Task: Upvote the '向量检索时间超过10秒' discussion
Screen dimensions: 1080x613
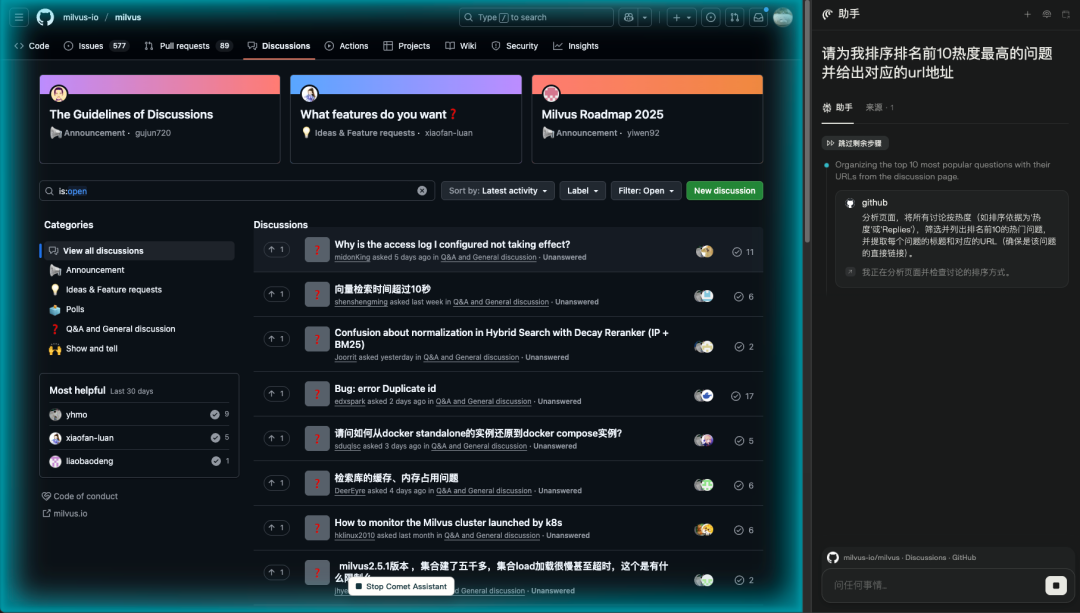Action: [x=276, y=294]
